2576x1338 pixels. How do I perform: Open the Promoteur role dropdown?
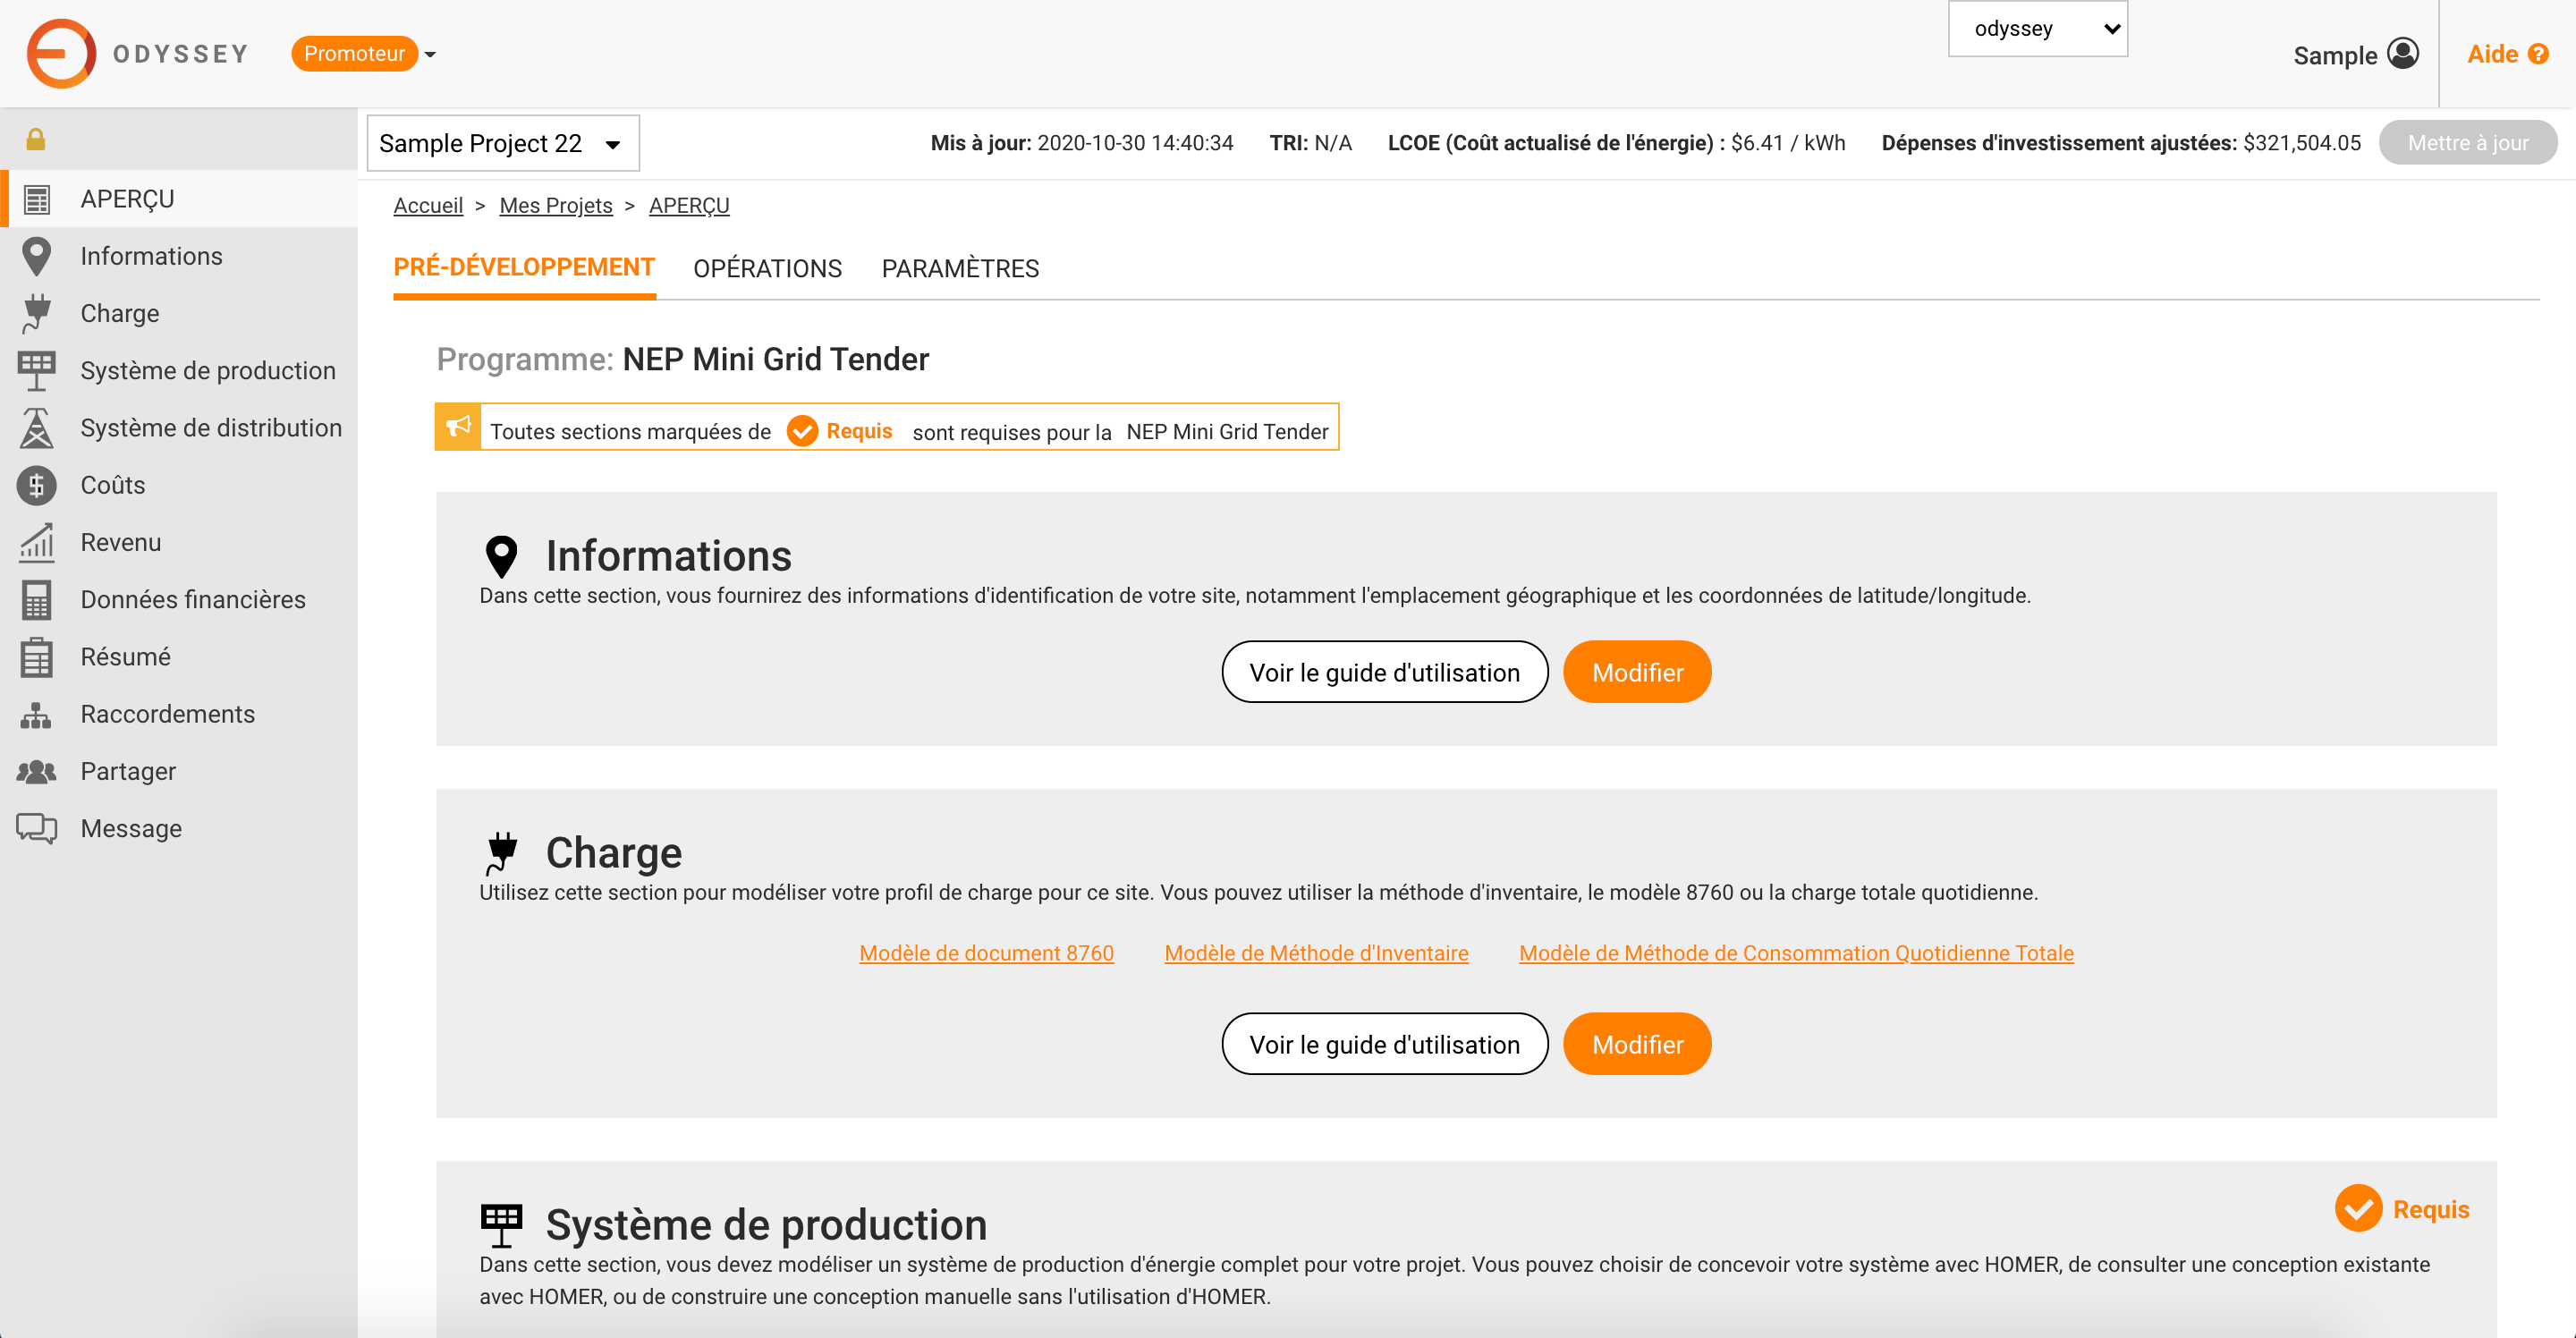click(x=364, y=54)
